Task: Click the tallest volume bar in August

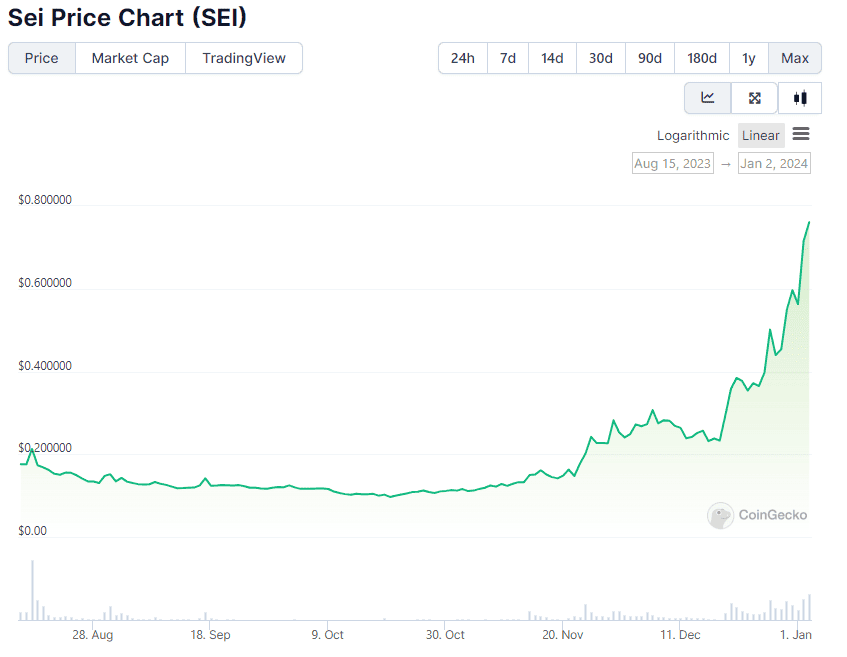Action: (x=32, y=590)
